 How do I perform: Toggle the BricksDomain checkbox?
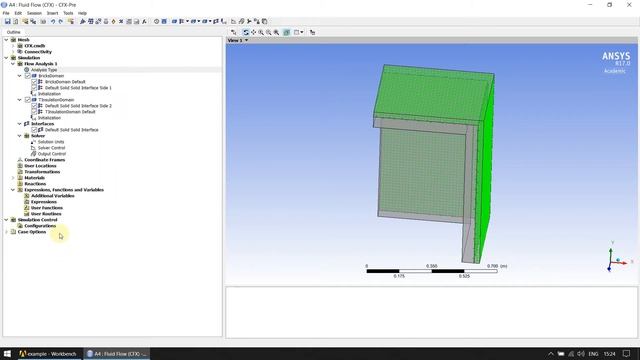[28, 76]
